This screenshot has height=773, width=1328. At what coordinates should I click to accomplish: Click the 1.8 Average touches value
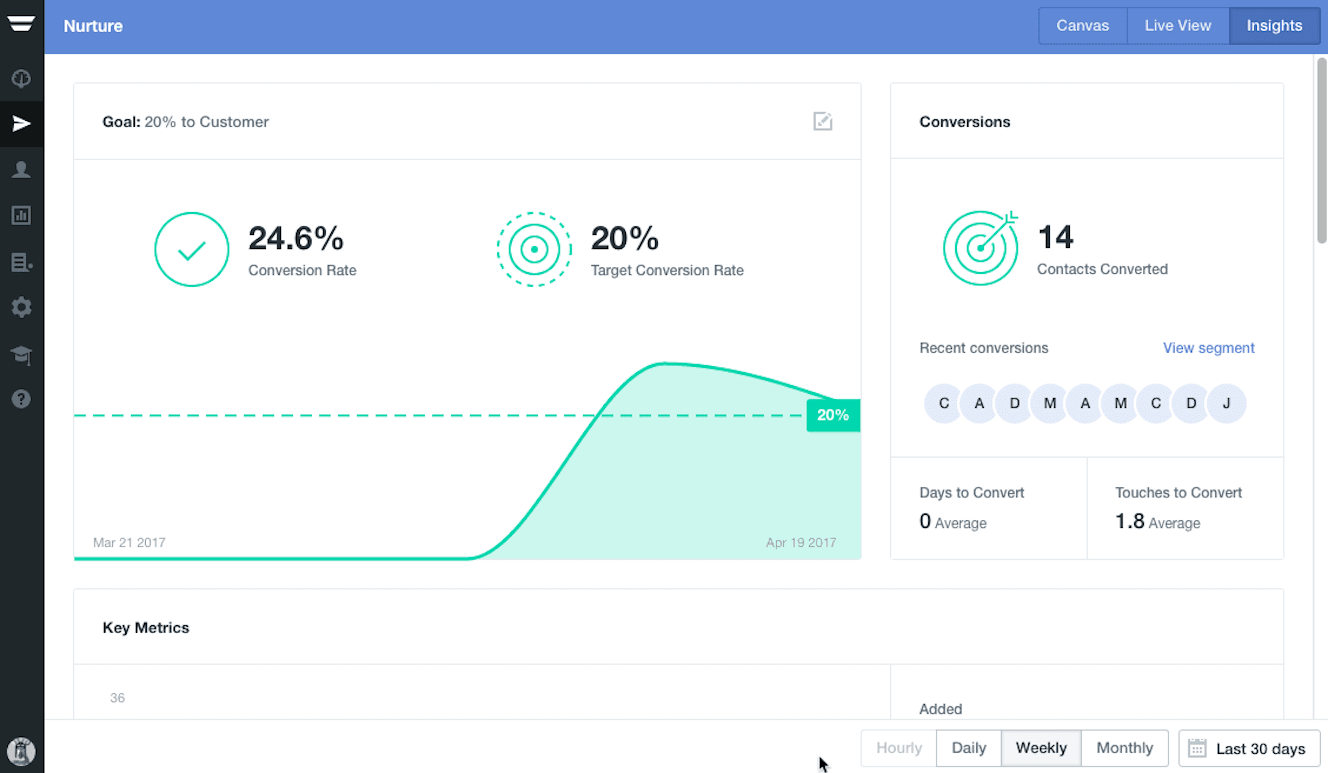pyautogui.click(x=1158, y=522)
